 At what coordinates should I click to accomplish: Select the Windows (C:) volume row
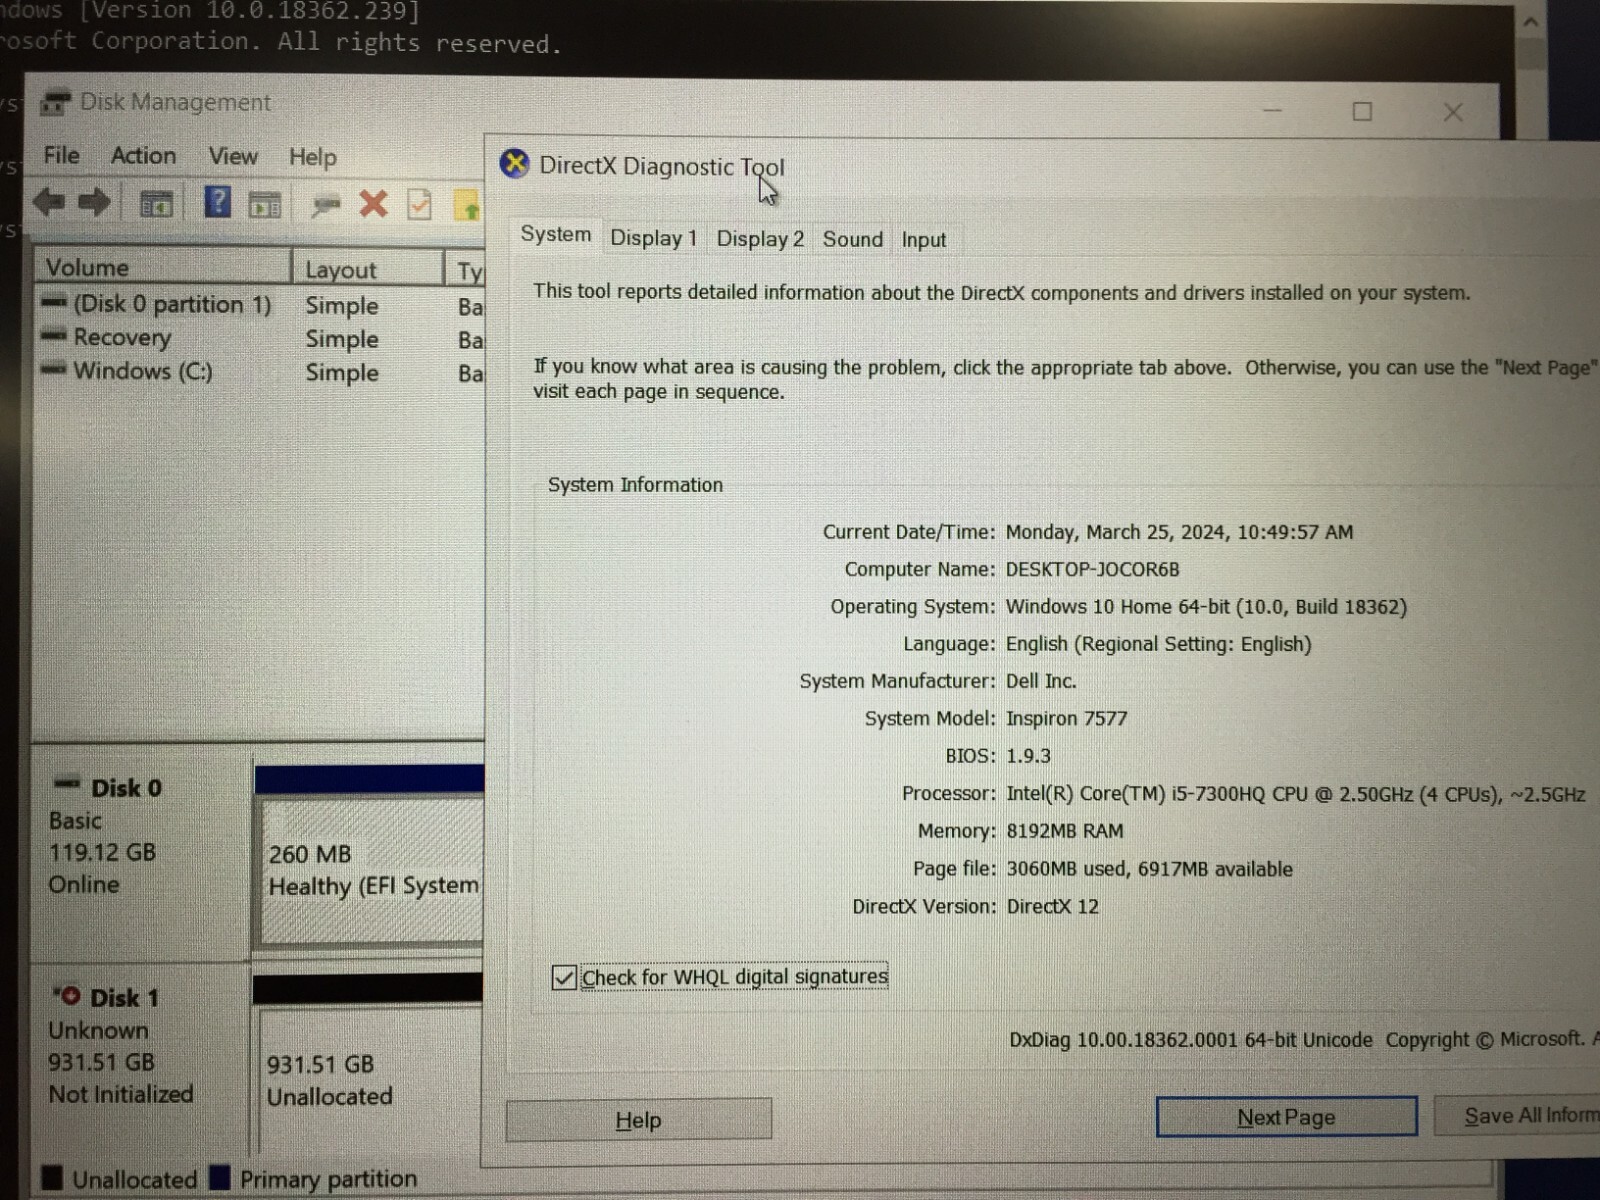click(x=260, y=372)
